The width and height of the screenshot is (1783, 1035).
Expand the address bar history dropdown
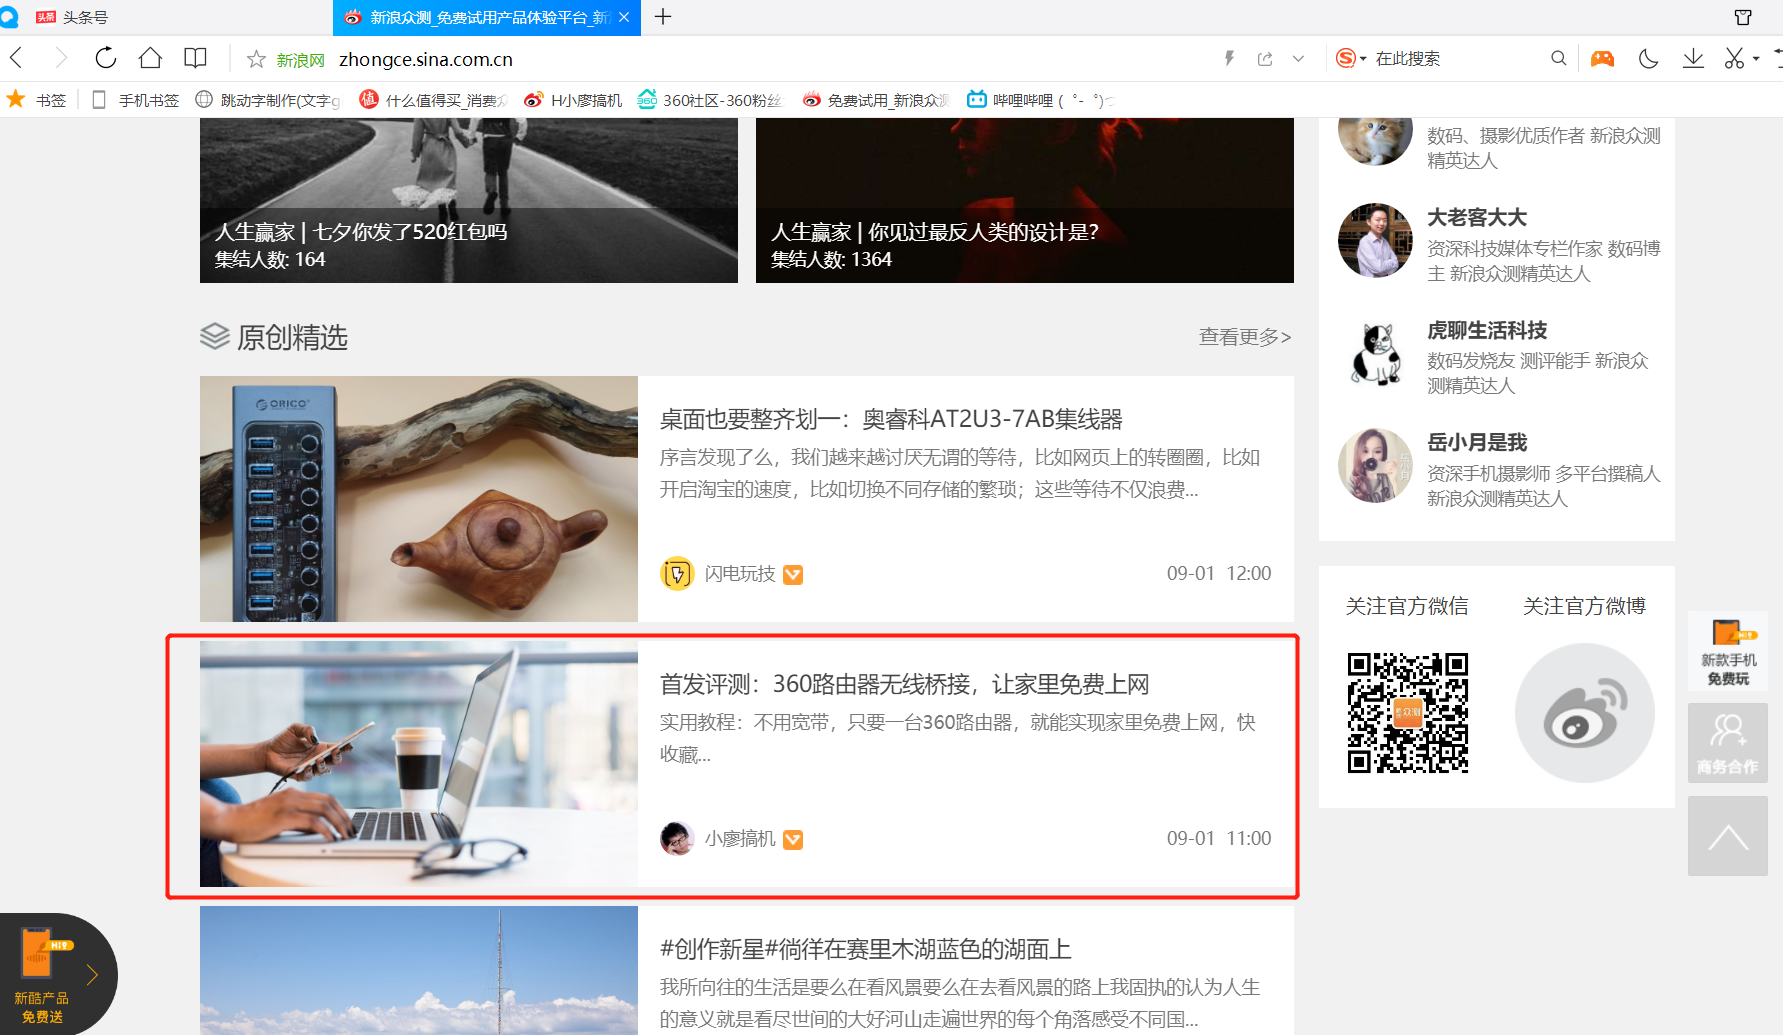coord(1298,59)
